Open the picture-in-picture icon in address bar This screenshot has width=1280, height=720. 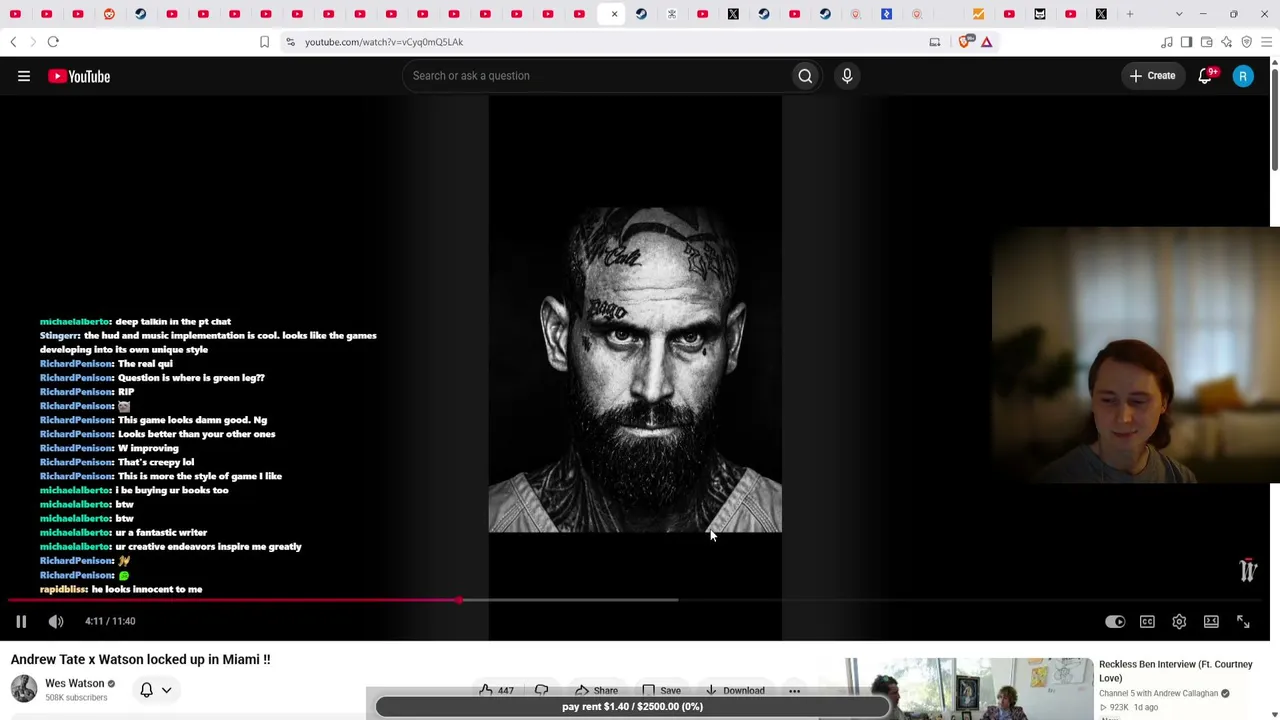[x=935, y=42]
